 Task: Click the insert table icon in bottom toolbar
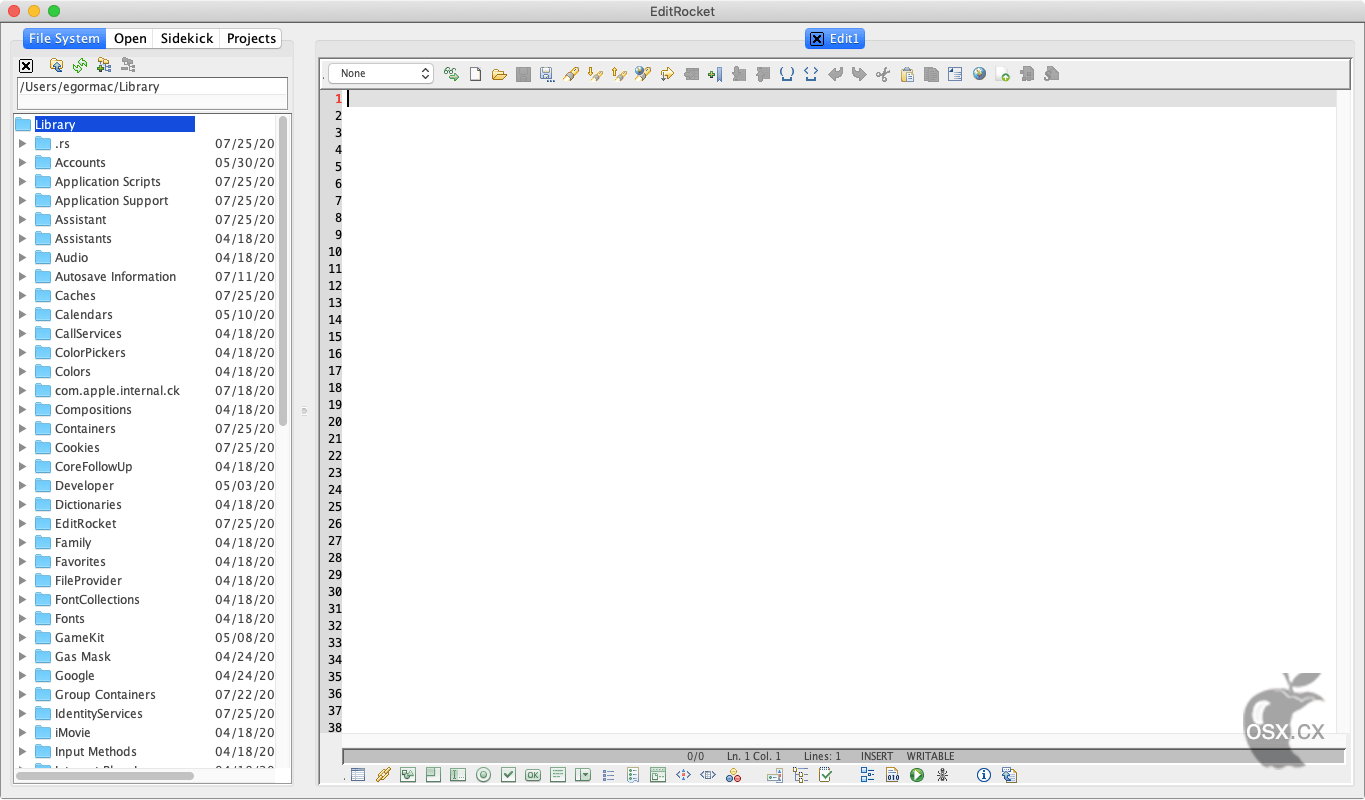(x=358, y=775)
